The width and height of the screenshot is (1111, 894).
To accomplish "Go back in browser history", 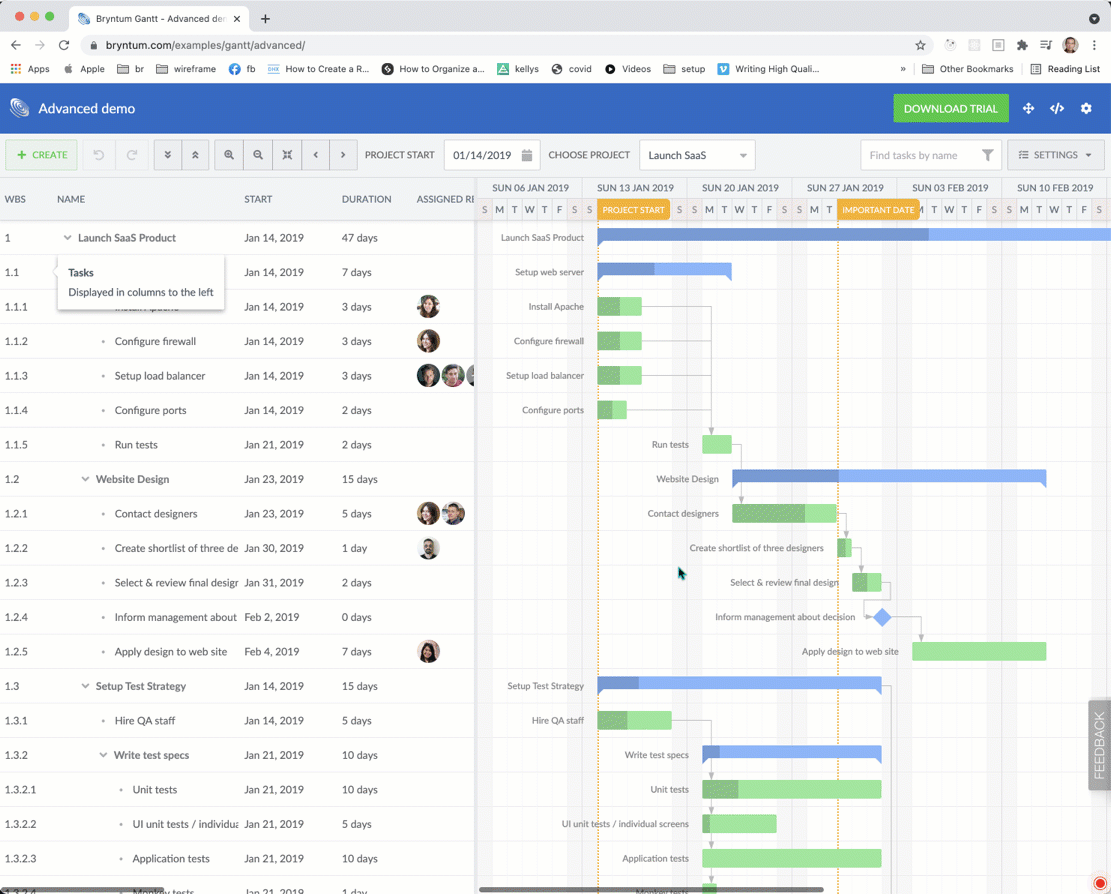I will (16, 45).
